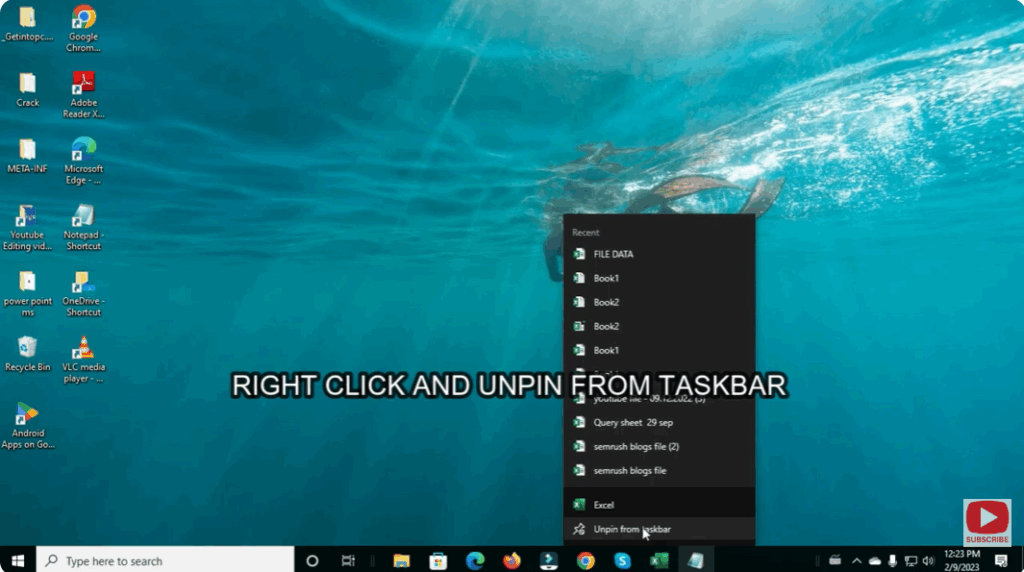The image size is (1024, 572).
Task: Open Skype from the taskbar
Action: coord(622,560)
